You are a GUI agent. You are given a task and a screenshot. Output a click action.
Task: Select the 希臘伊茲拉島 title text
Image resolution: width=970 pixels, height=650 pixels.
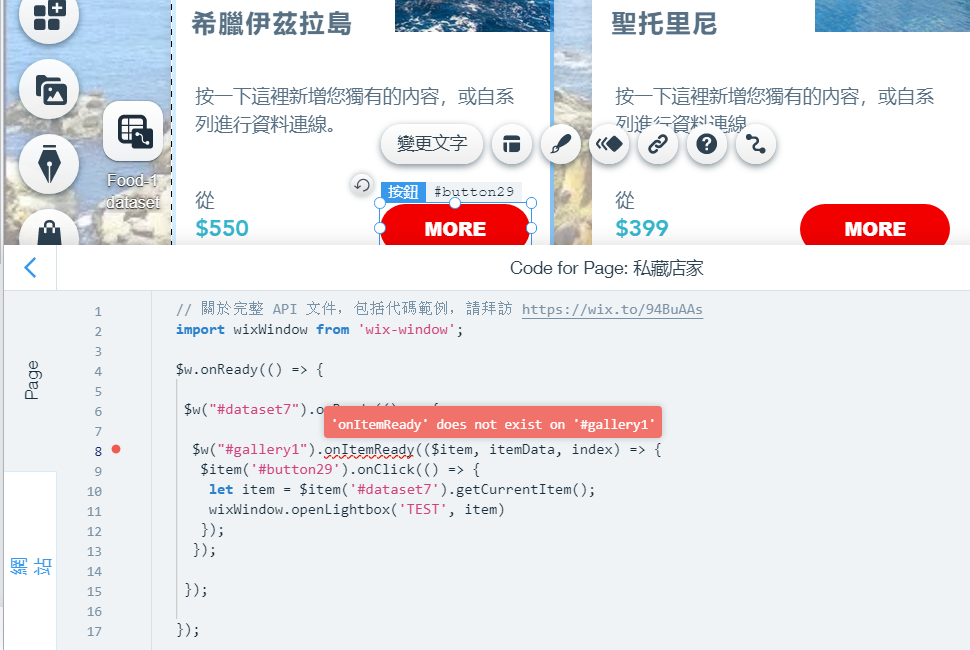tap(272, 24)
